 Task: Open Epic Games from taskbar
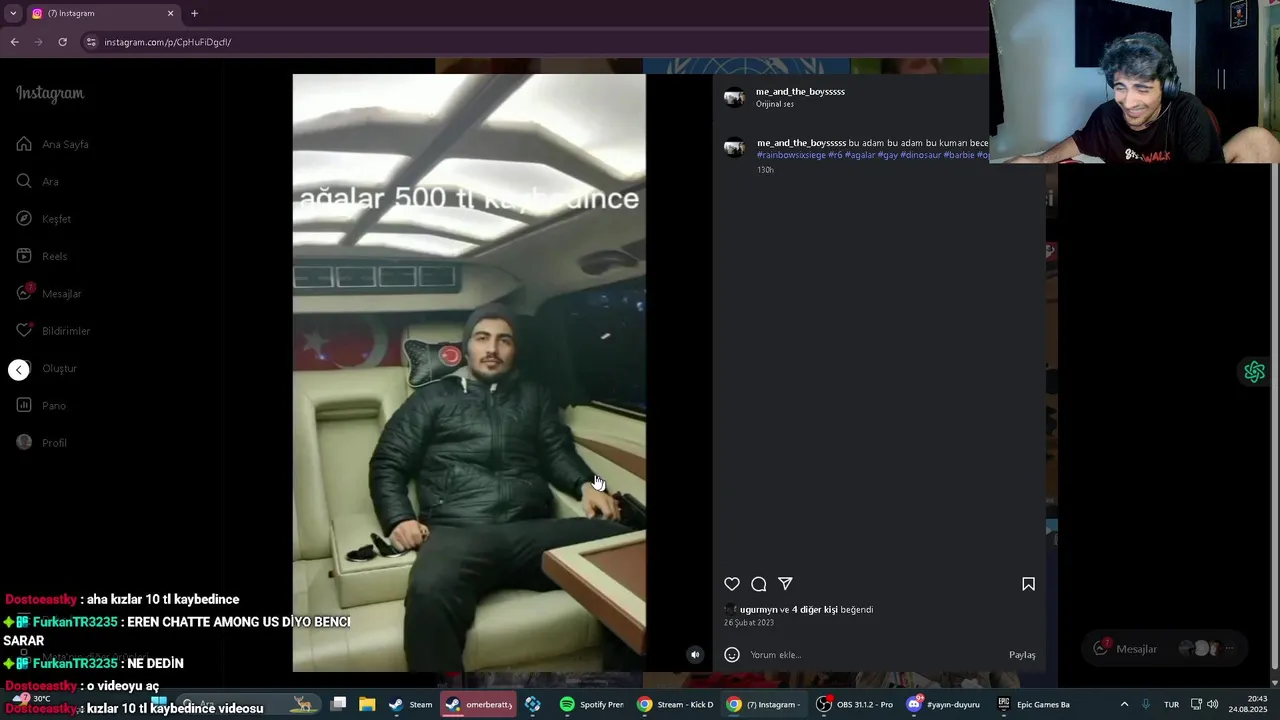(x=1034, y=704)
